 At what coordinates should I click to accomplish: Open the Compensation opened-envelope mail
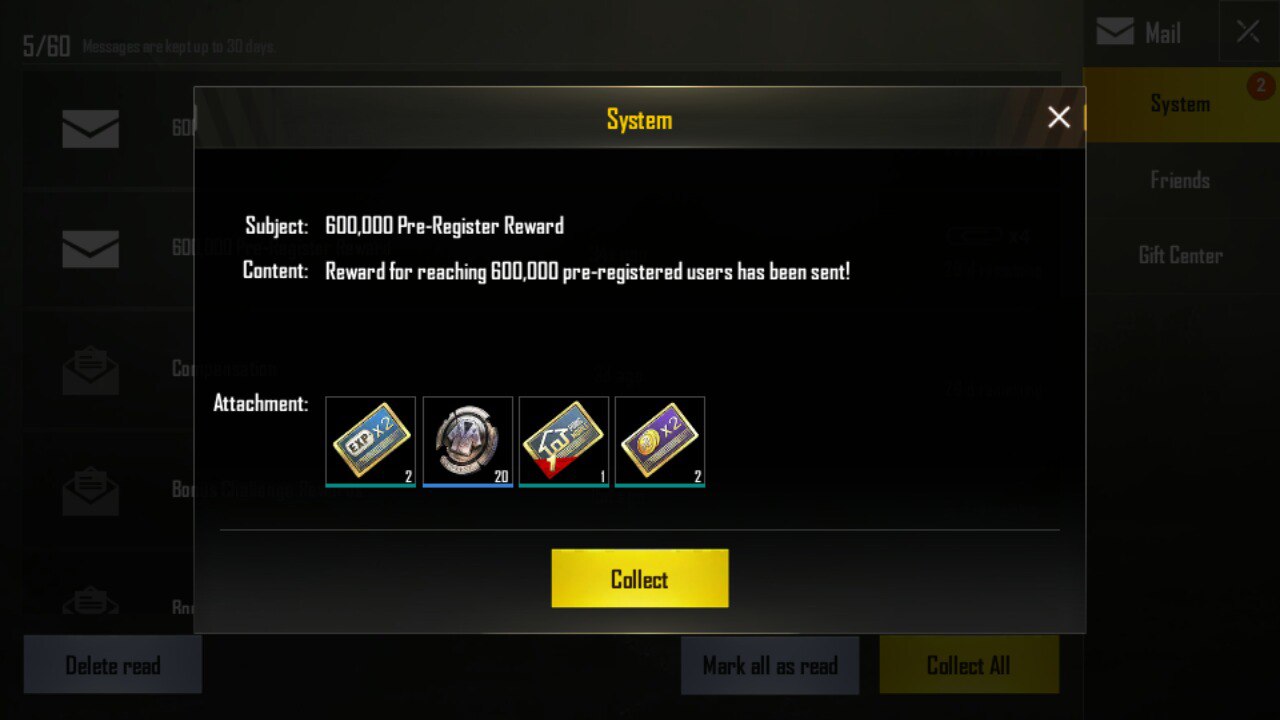91,369
